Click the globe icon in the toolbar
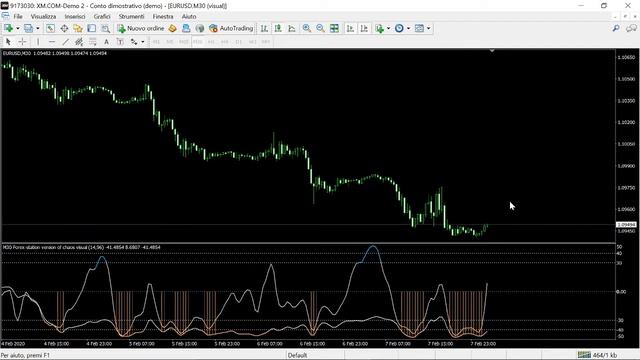The width and height of the screenshot is (640, 360). pos(200,28)
